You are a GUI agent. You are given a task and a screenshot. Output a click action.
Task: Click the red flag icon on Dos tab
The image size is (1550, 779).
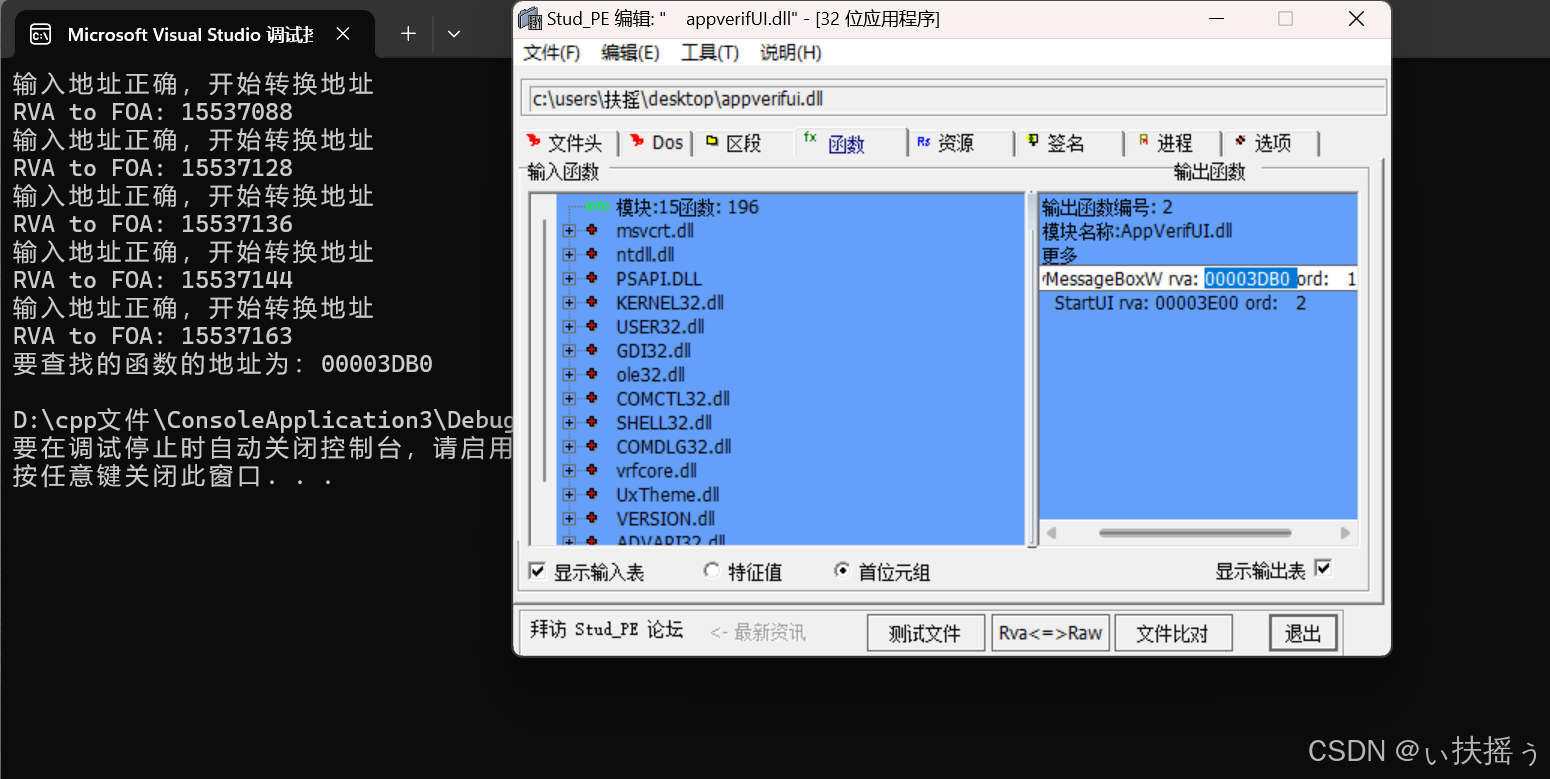click(637, 142)
